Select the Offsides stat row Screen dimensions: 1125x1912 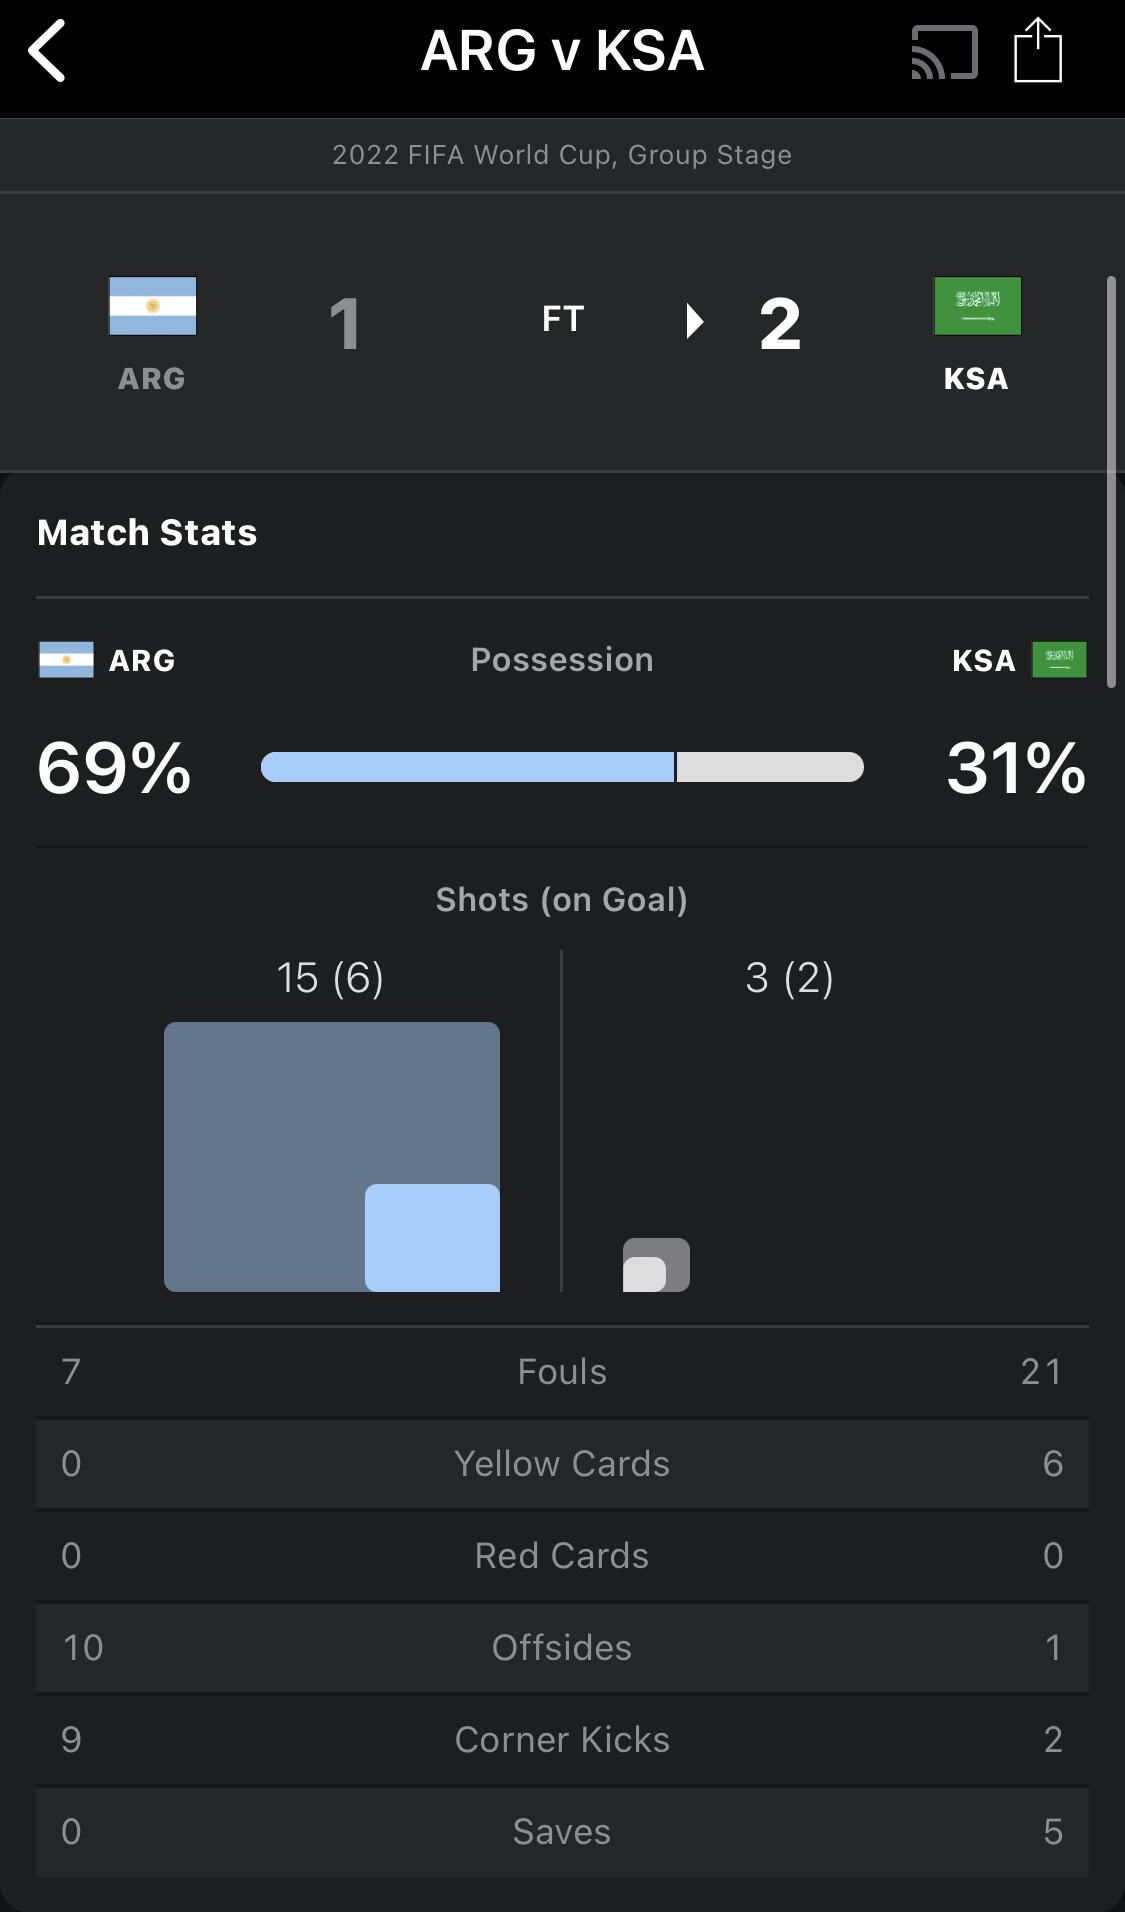coord(562,1648)
